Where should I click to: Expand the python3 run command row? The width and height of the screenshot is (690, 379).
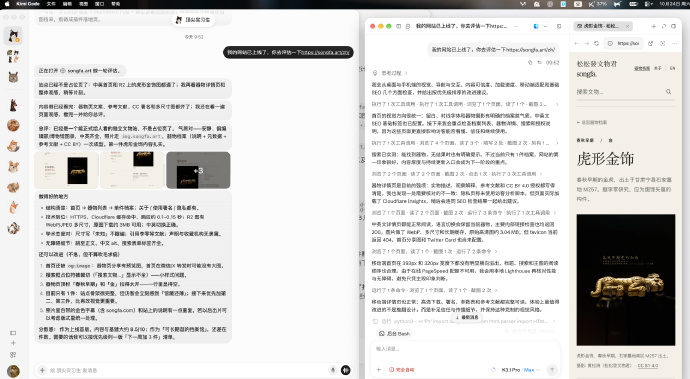click(x=465, y=321)
